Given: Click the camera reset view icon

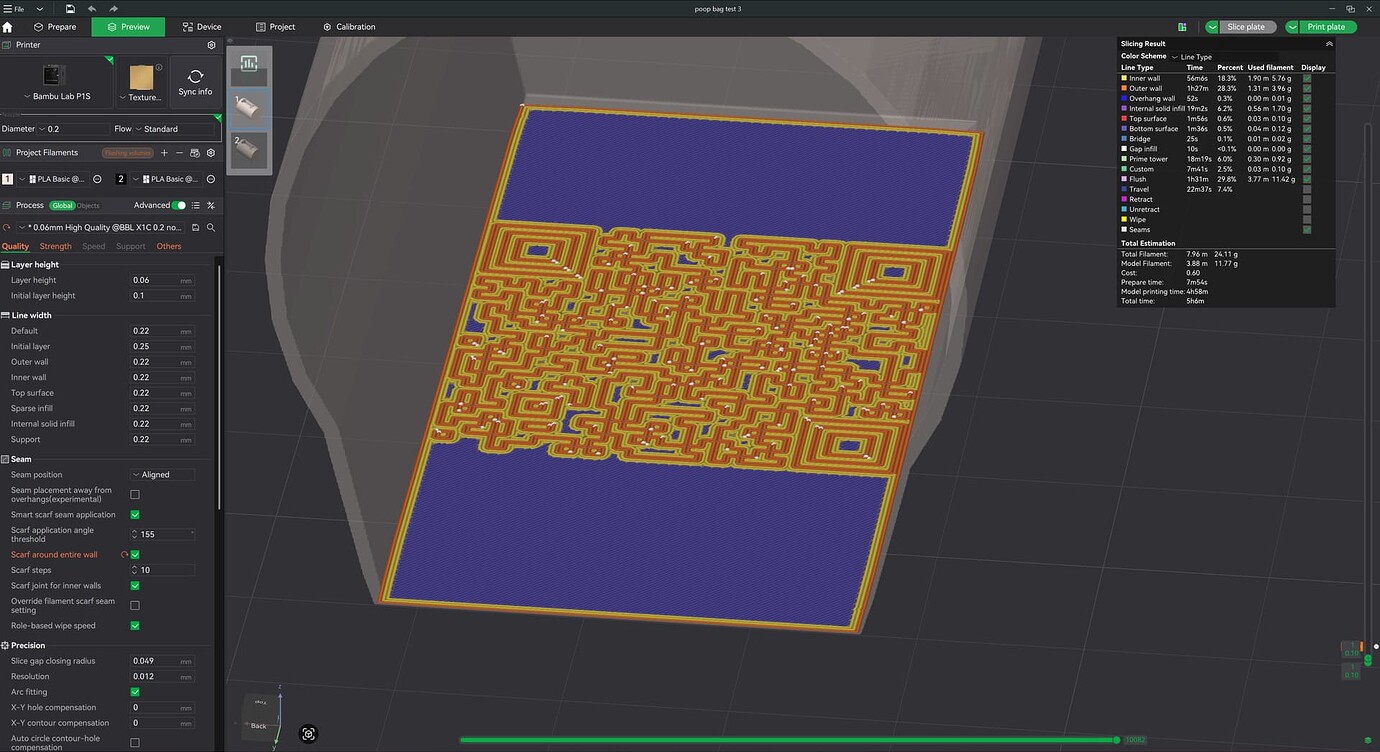Looking at the screenshot, I should (308, 734).
